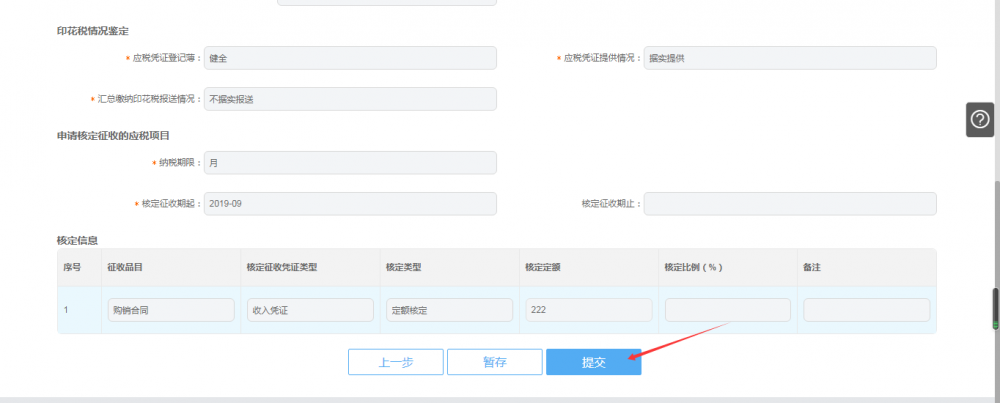Open the 汇总缴纳印花税报送情况 field
Image resolution: width=1000 pixels, height=403 pixels.
[350, 99]
